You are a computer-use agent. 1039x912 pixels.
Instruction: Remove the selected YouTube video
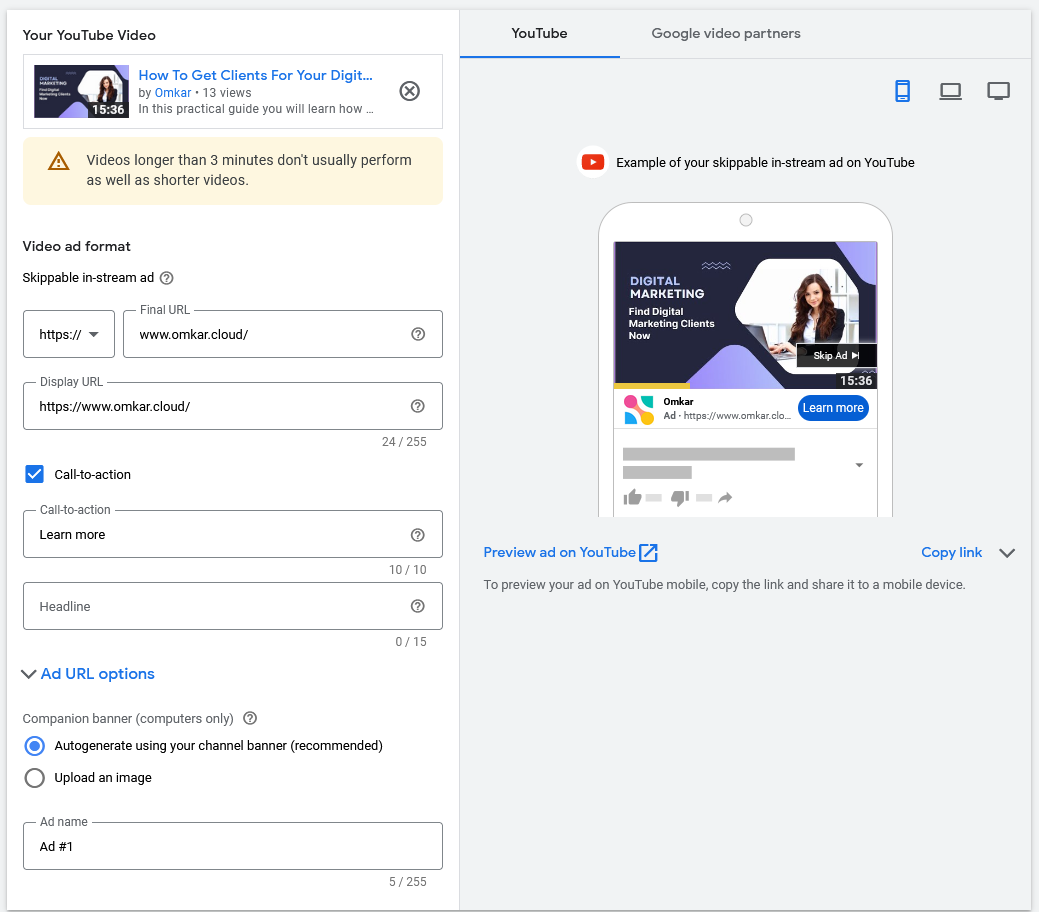(410, 91)
